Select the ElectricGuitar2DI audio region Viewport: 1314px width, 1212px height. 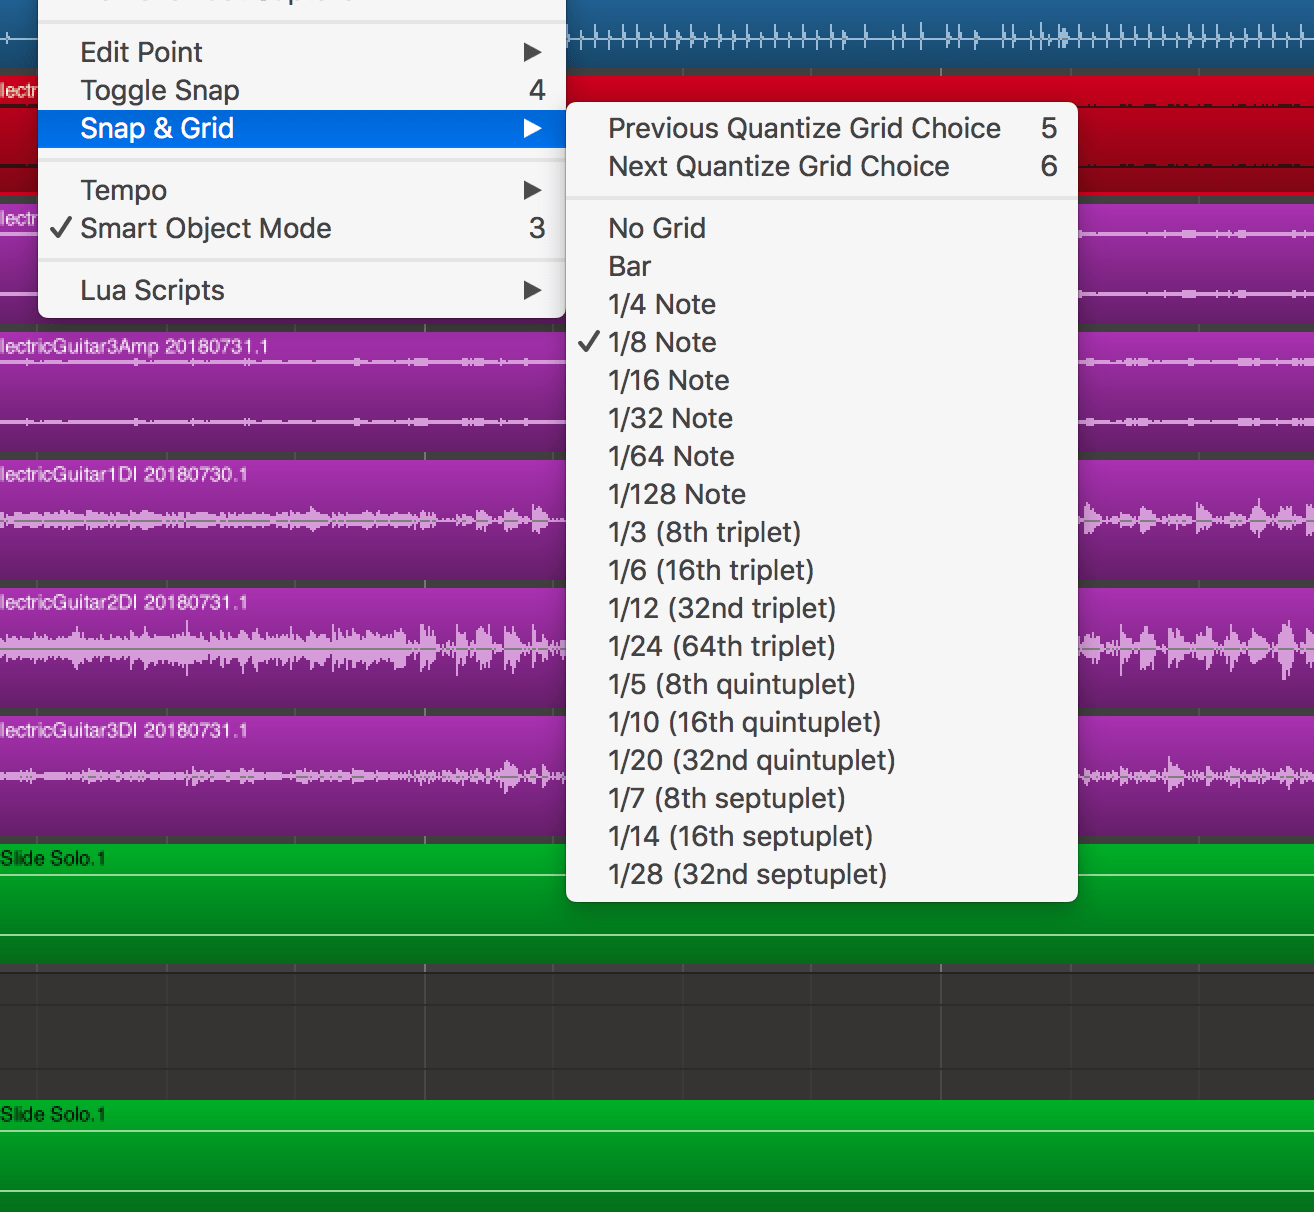pos(280,650)
